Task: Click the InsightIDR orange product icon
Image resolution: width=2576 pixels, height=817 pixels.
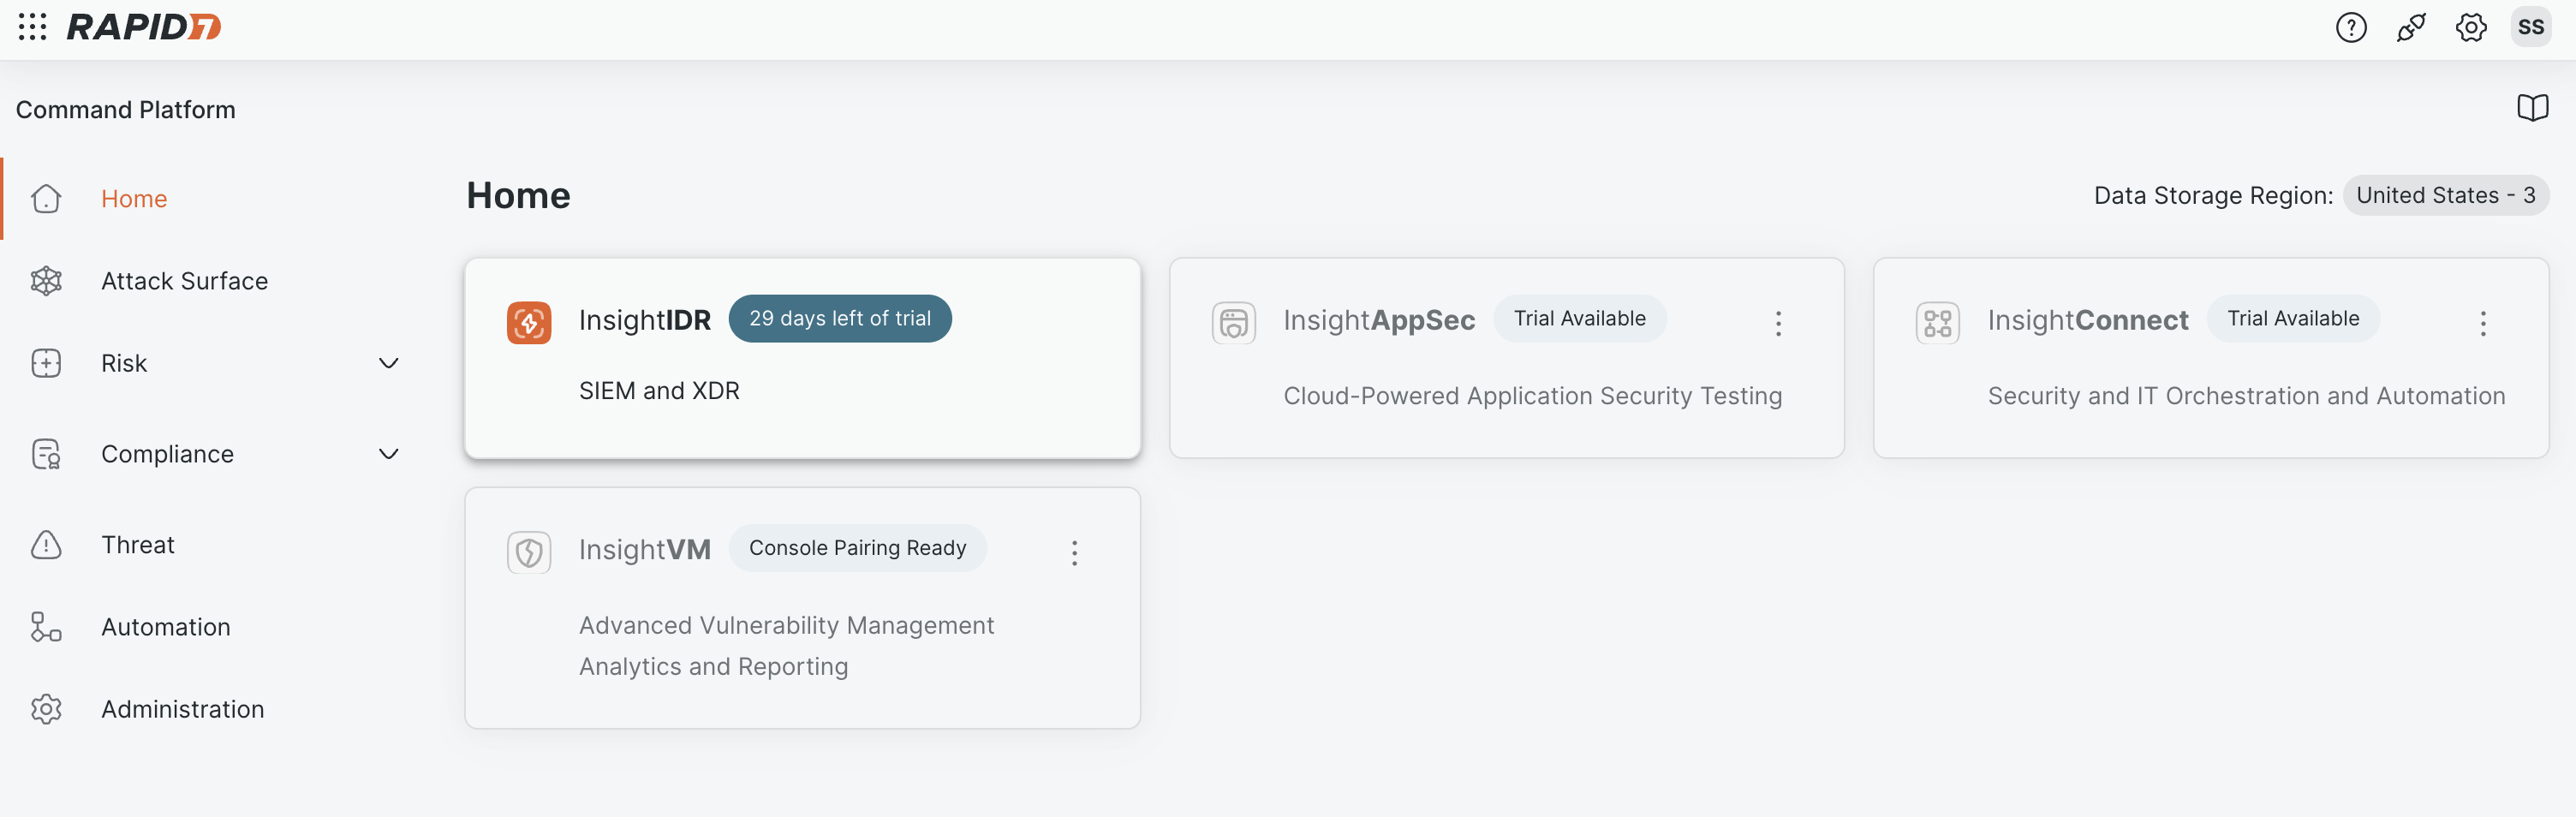Action: 529,322
